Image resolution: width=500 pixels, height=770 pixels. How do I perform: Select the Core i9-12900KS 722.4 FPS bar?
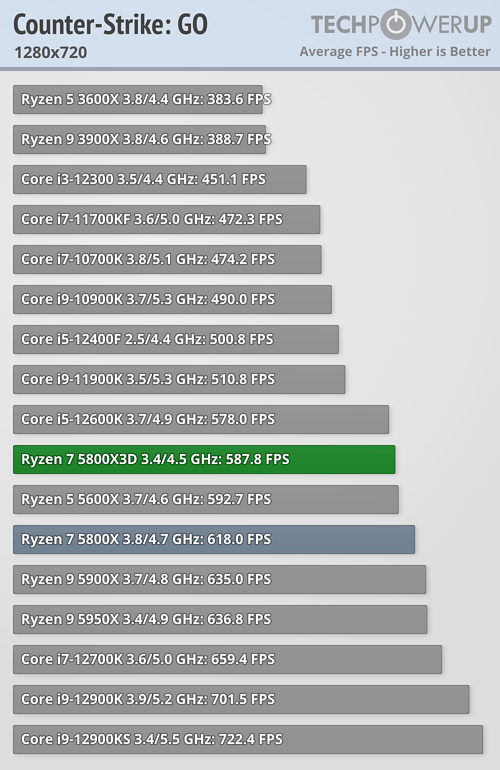tap(248, 740)
